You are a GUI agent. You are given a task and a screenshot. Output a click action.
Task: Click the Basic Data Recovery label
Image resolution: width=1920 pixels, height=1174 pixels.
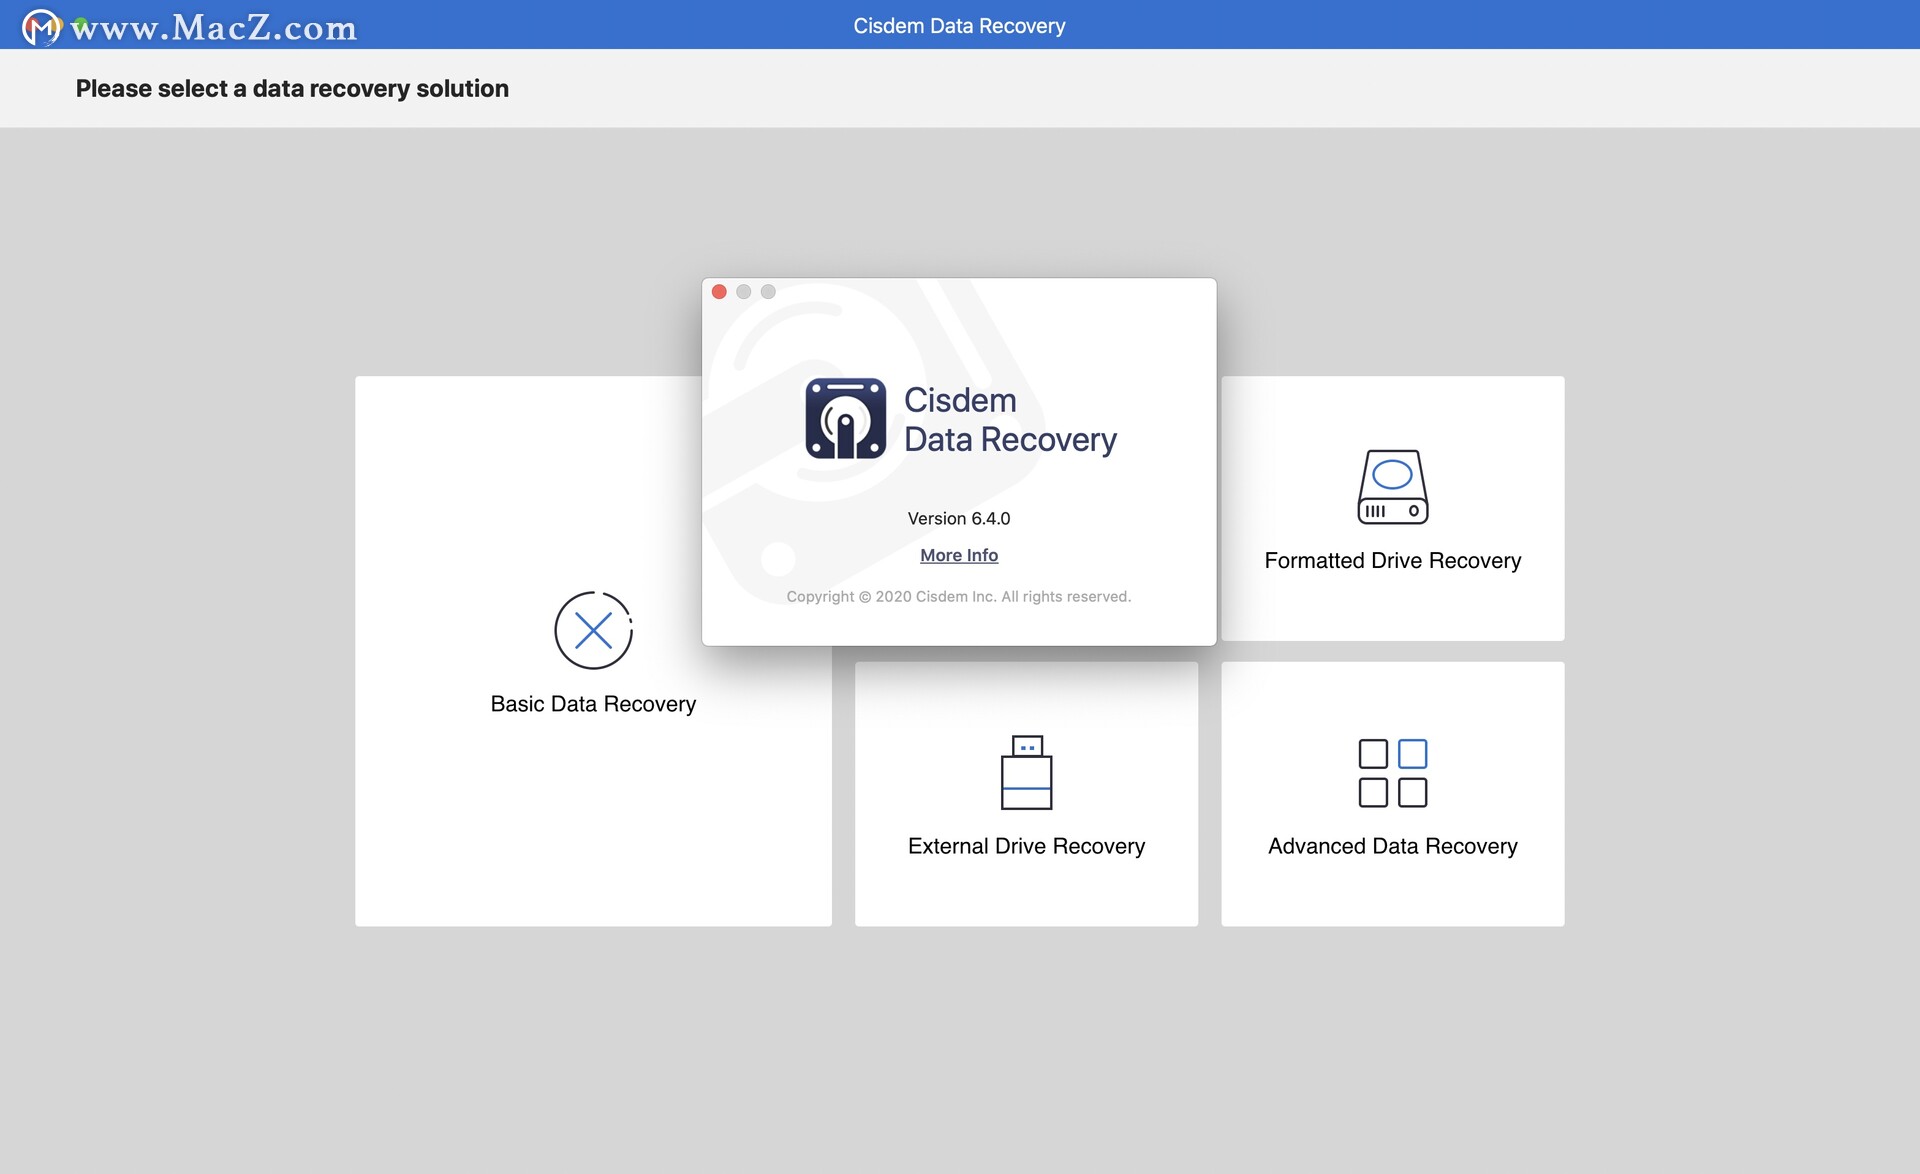pyautogui.click(x=593, y=704)
